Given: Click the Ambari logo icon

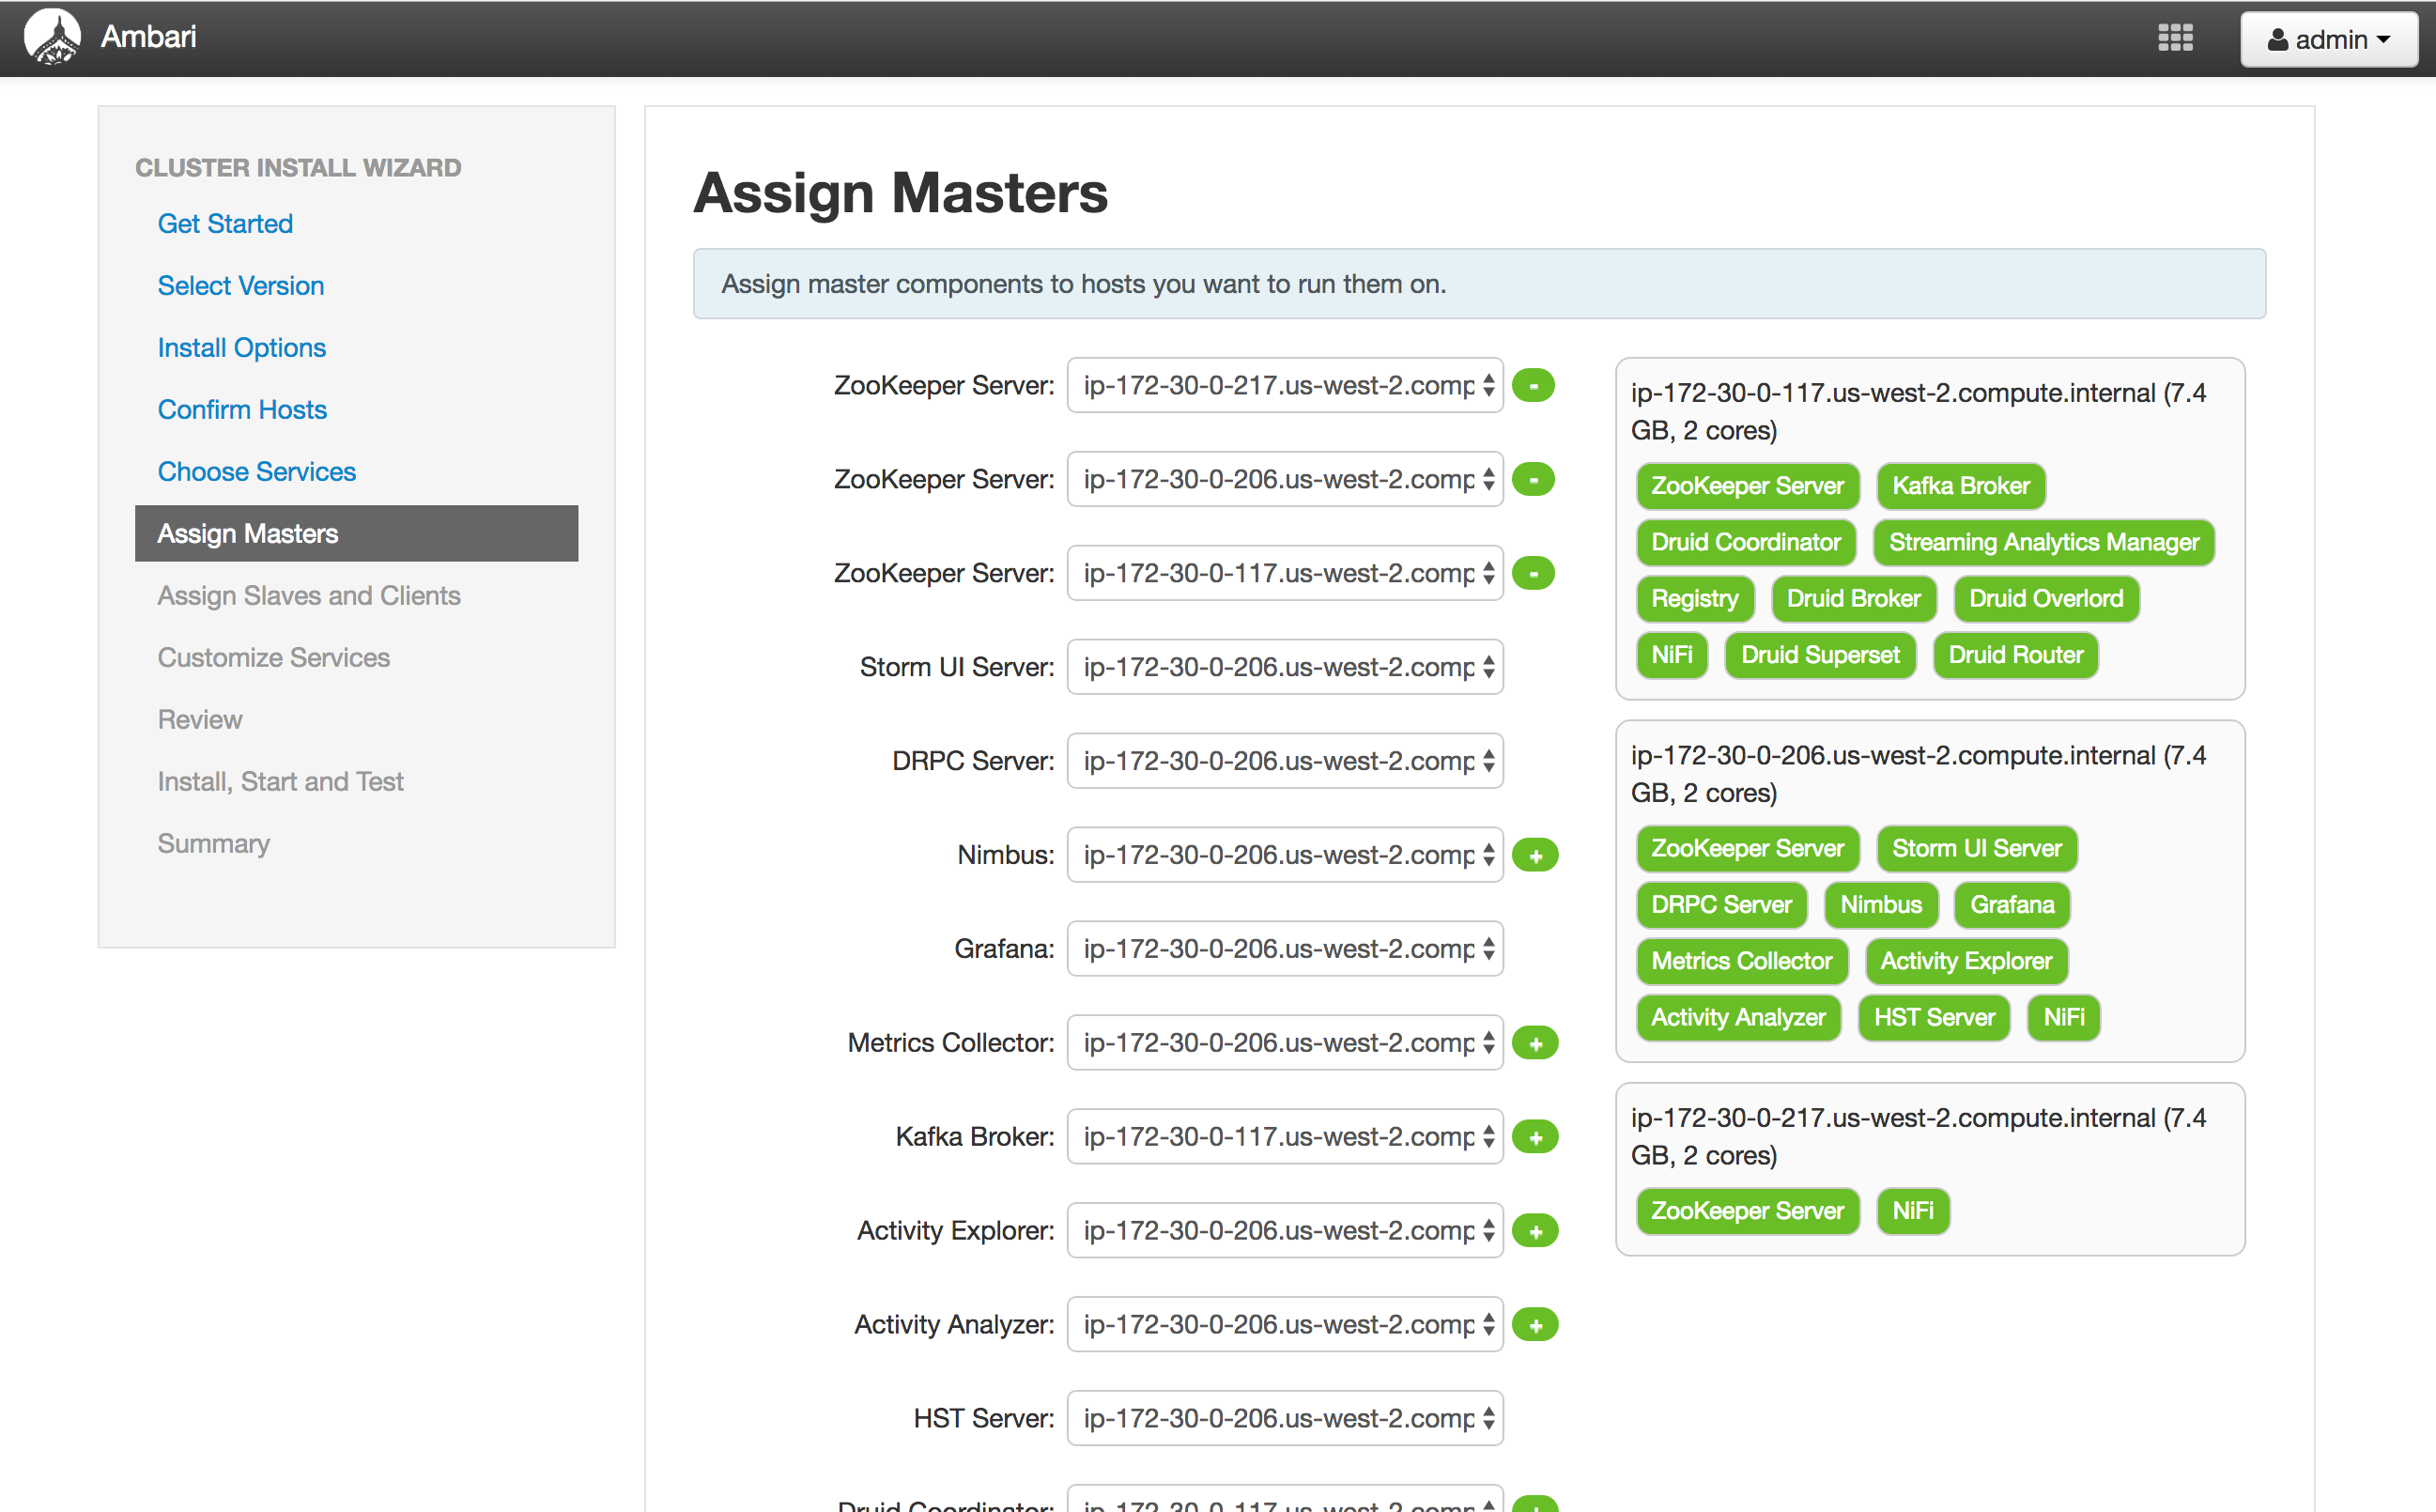Looking at the screenshot, I should [x=52, y=37].
